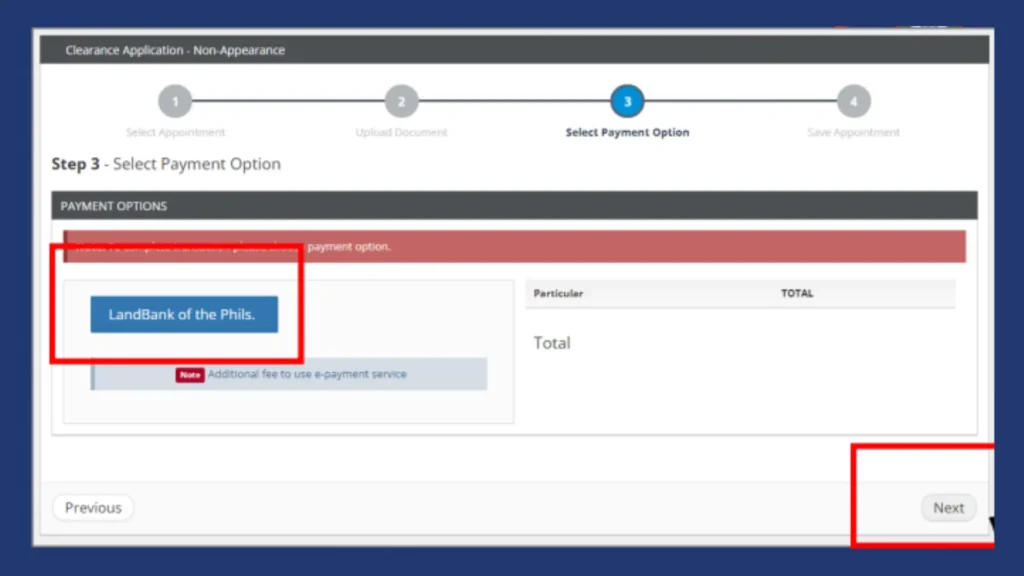Viewport: 1024px width, 576px height.
Task: Select LandBank of the Phils payment option
Action: [x=183, y=313]
